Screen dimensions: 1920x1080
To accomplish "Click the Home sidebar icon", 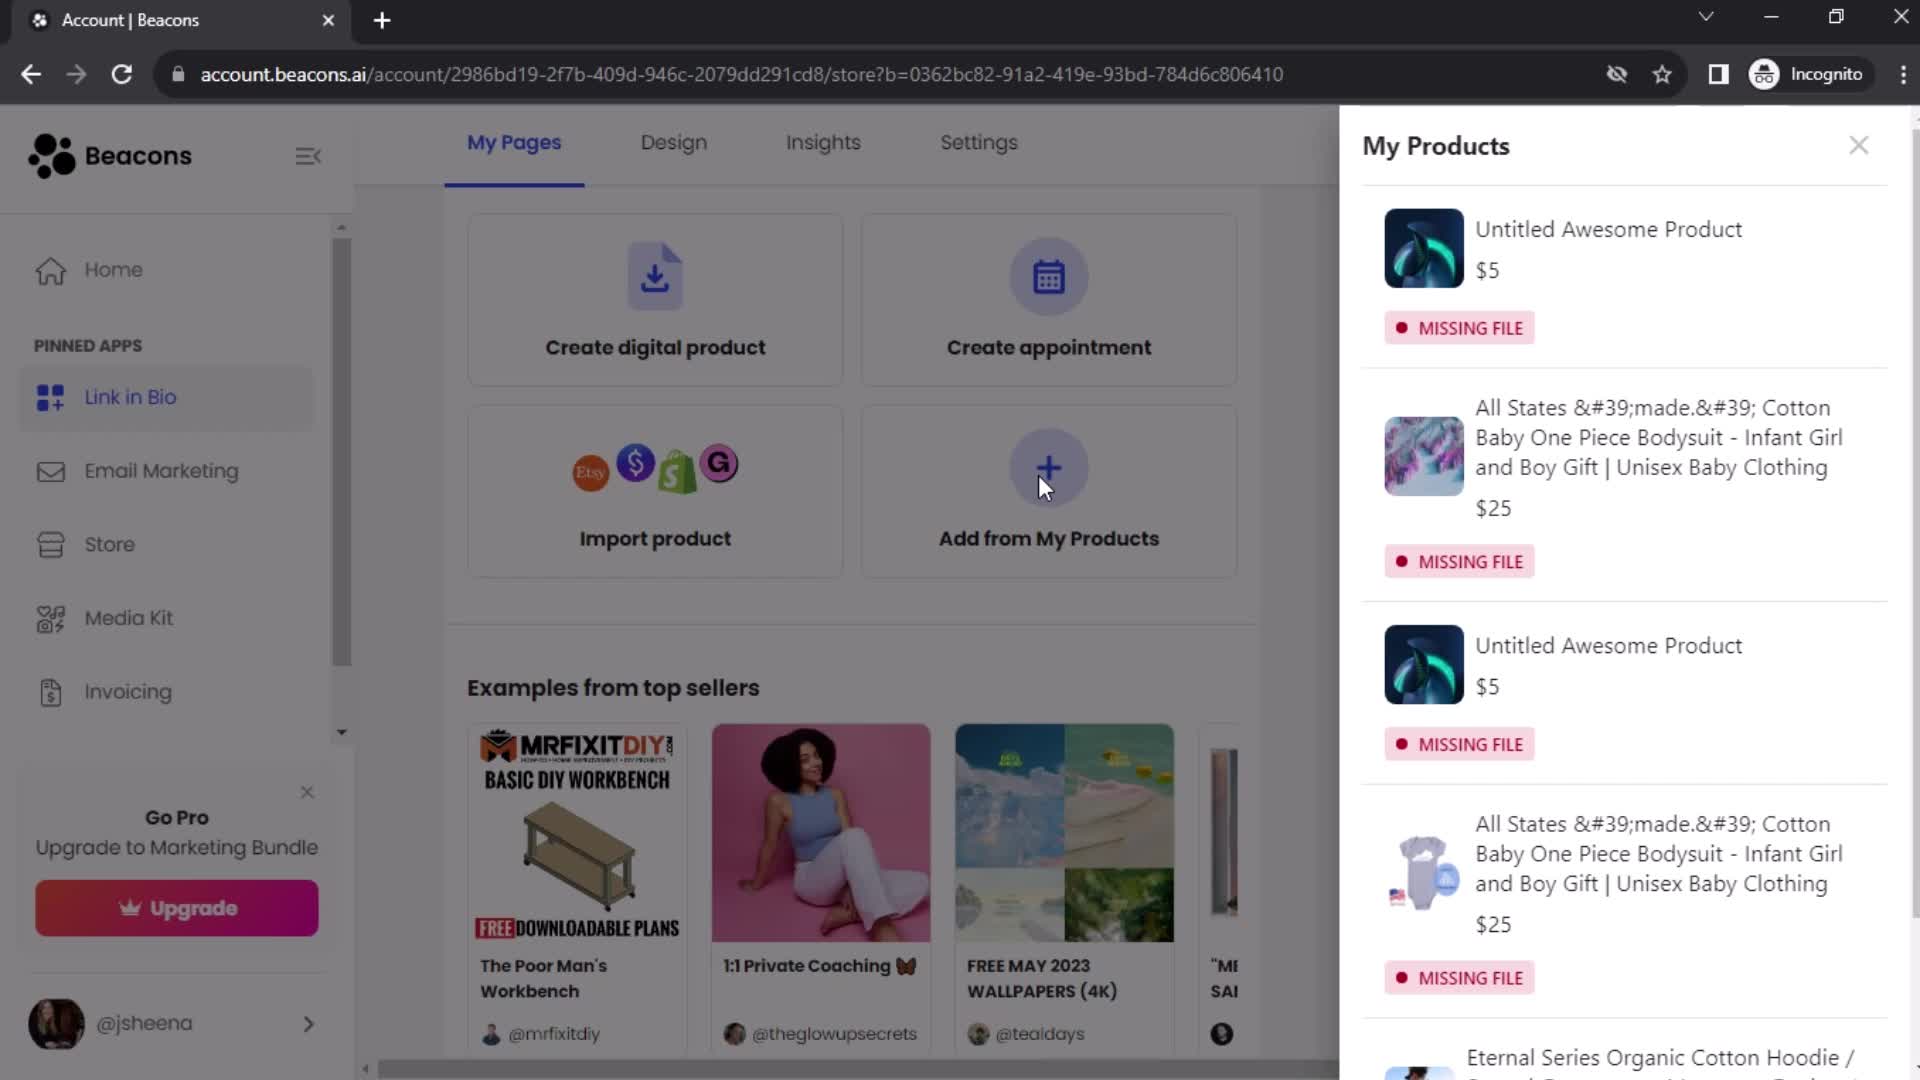I will [x=51, y=269].
